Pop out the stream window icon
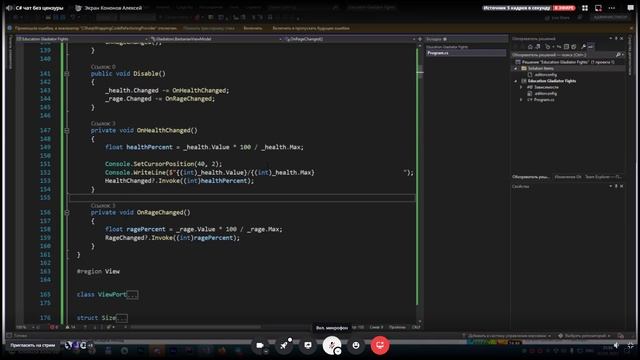Image resolution: width=640 pixels, height=360 pixels. pyautogui.click(x=598, y=8)
